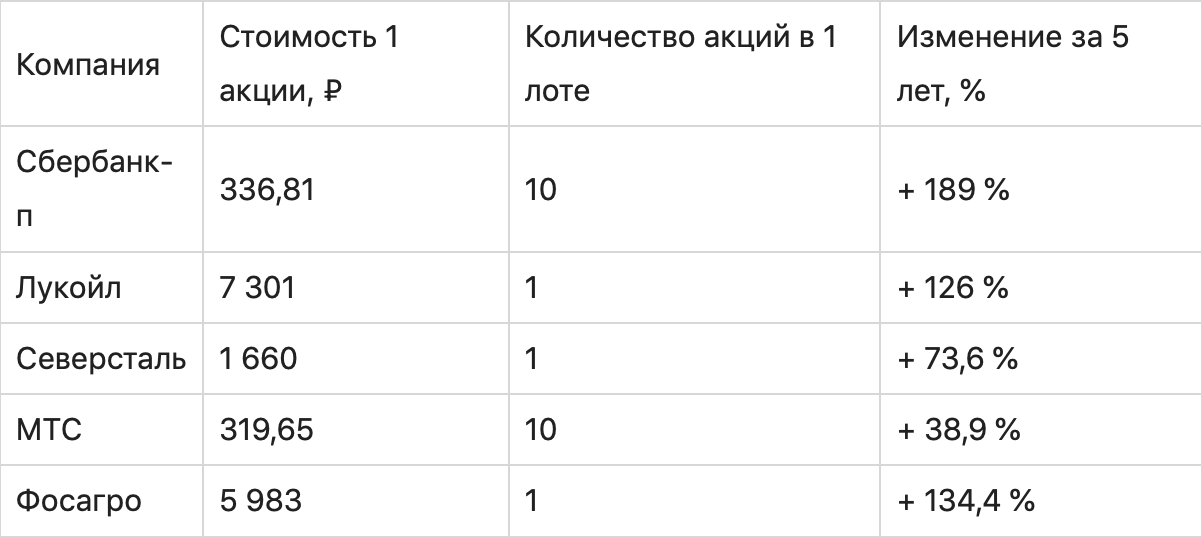Select the Фосагро company cell
The height and width of the screenshot is (538, 1202).
78,501
